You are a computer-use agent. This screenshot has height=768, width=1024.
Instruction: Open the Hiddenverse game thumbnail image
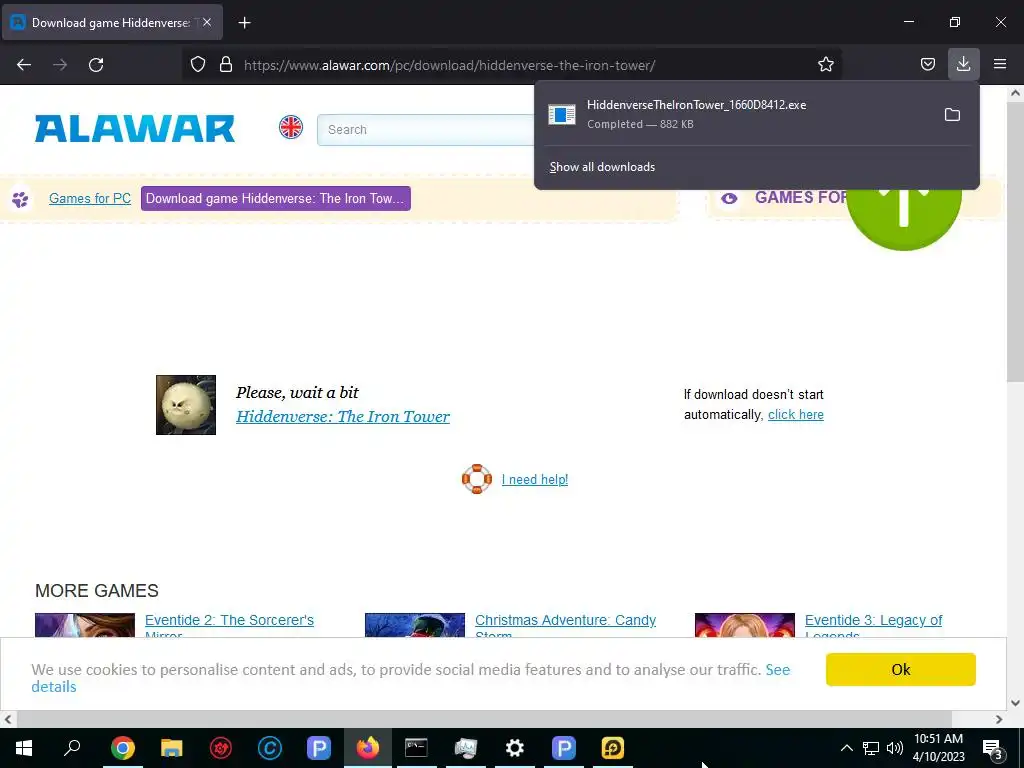pyautogui.click(x=185, y=405)
